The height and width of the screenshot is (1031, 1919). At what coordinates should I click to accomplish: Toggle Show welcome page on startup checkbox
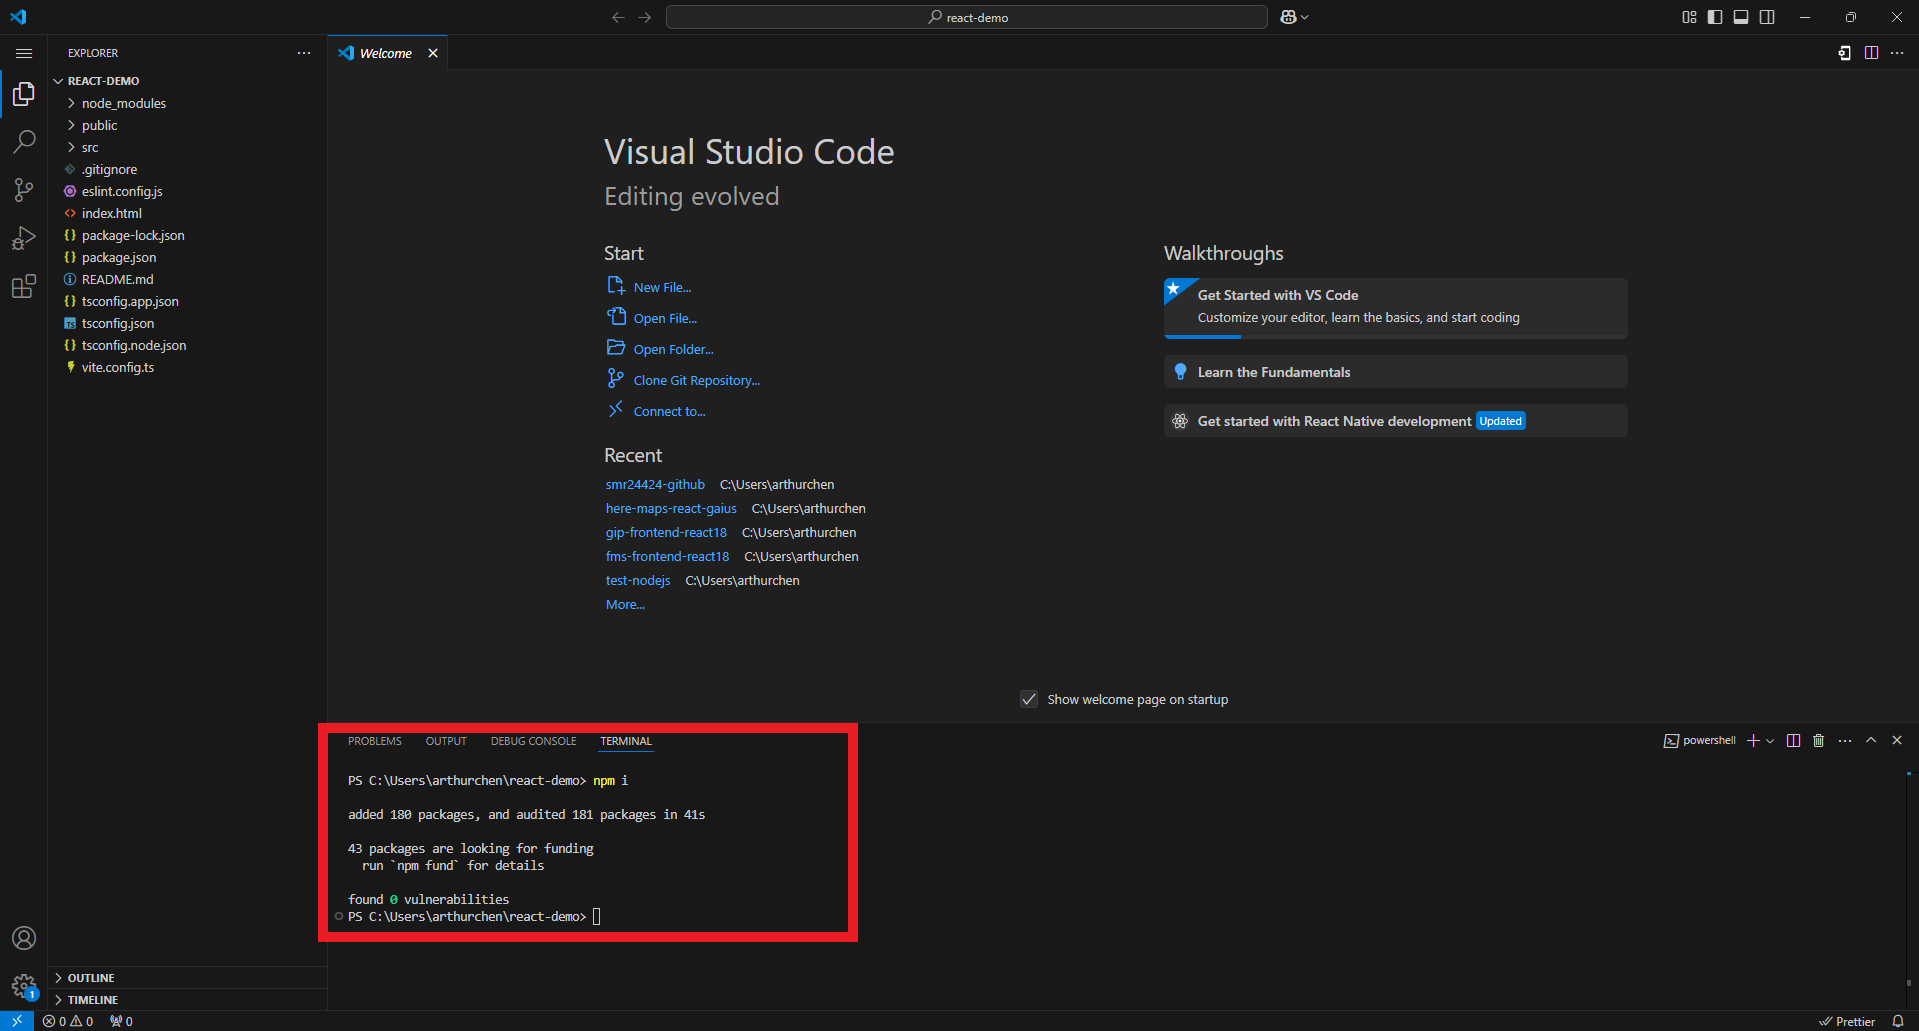[1029, 699]
